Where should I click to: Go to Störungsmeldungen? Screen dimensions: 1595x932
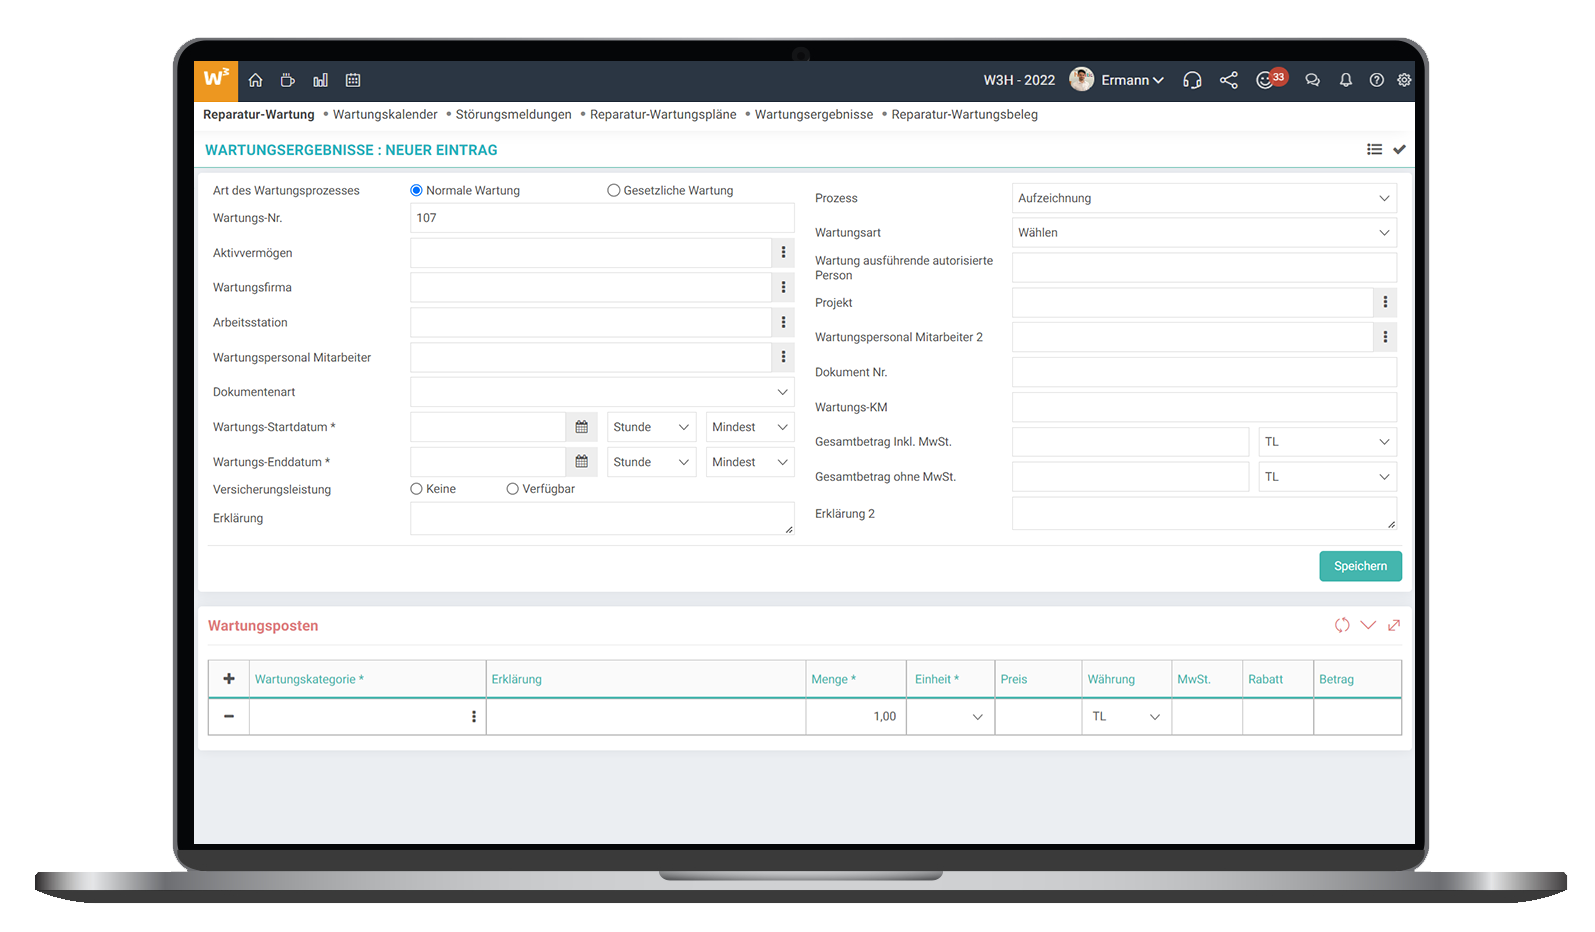pyautogui.click(x=513, y=114)
